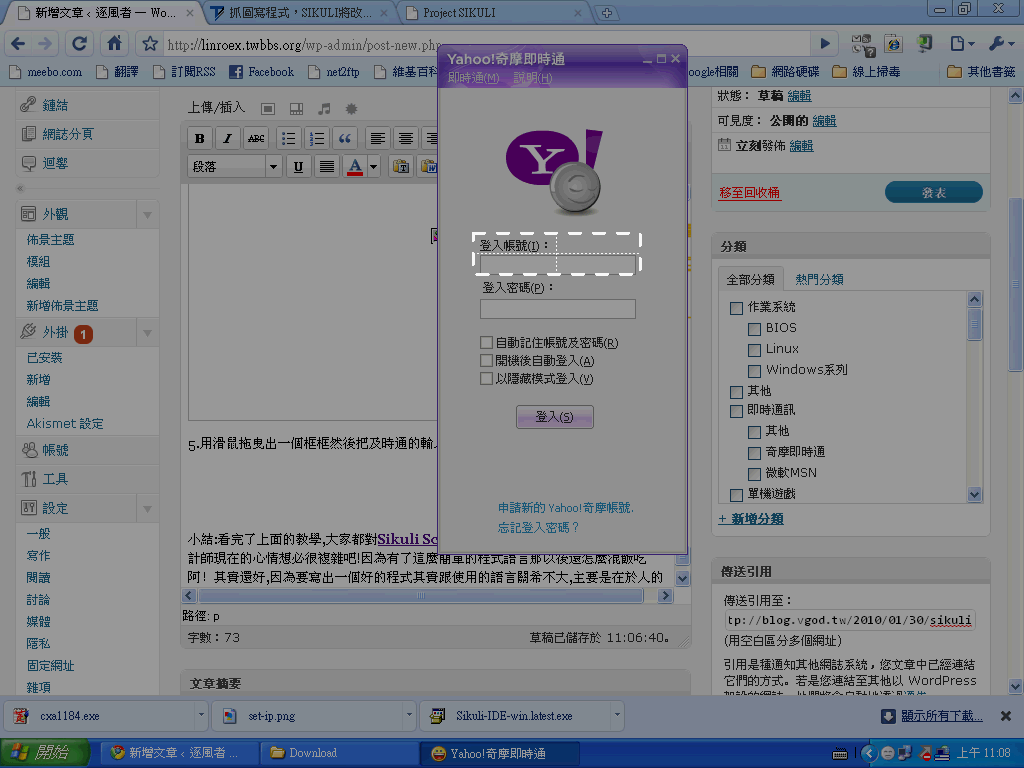Select the red text color button
Screen dimensions: 1024x768
tap(355, 167)
